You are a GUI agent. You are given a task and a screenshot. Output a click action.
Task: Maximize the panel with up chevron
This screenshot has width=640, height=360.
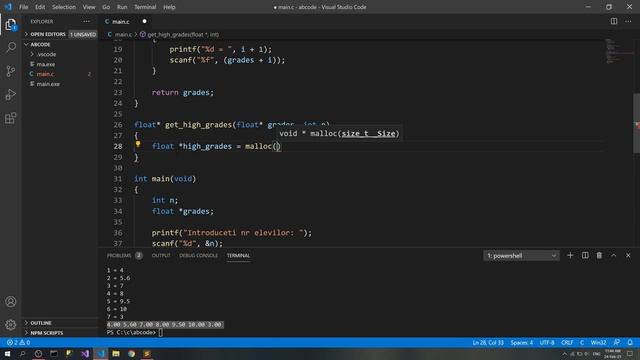pyautogui.click(x=613, y=256)
